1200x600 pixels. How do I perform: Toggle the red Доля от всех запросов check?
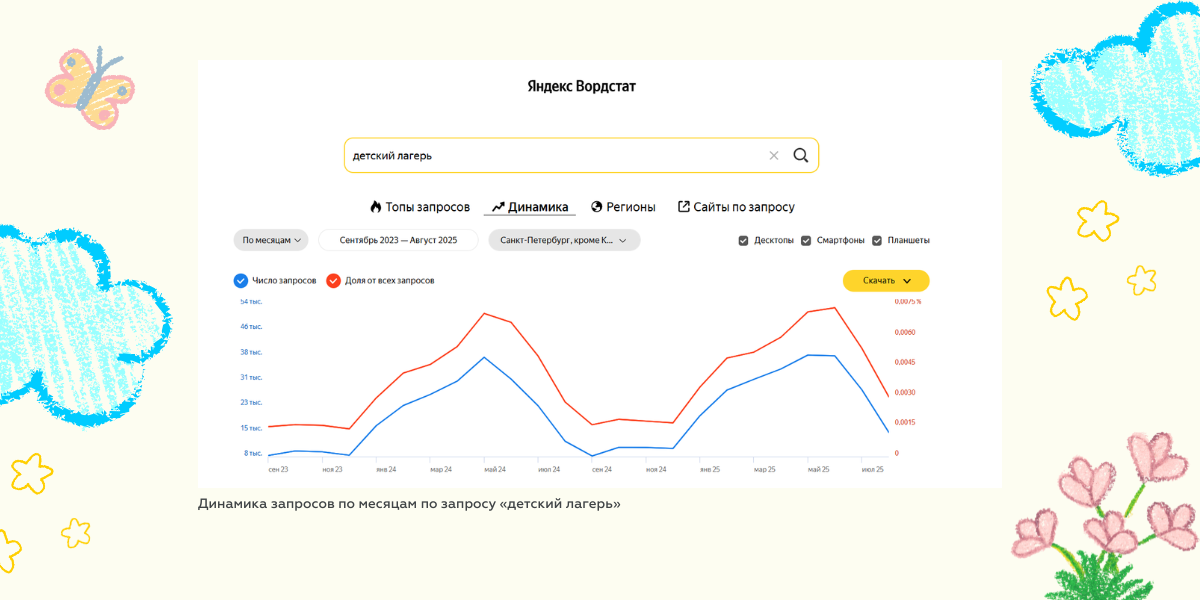tap(333, 281)
